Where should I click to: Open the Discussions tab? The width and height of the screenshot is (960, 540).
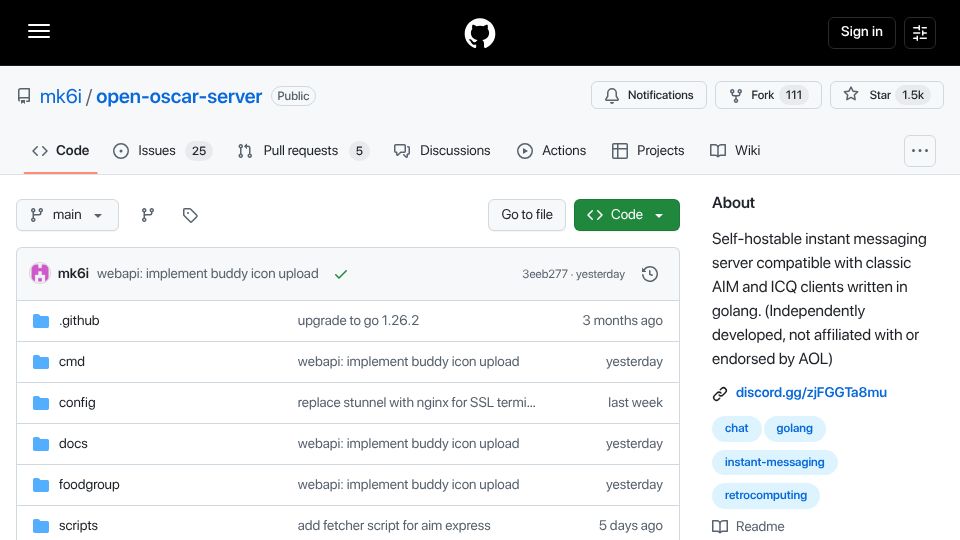[x=442, y=151]
